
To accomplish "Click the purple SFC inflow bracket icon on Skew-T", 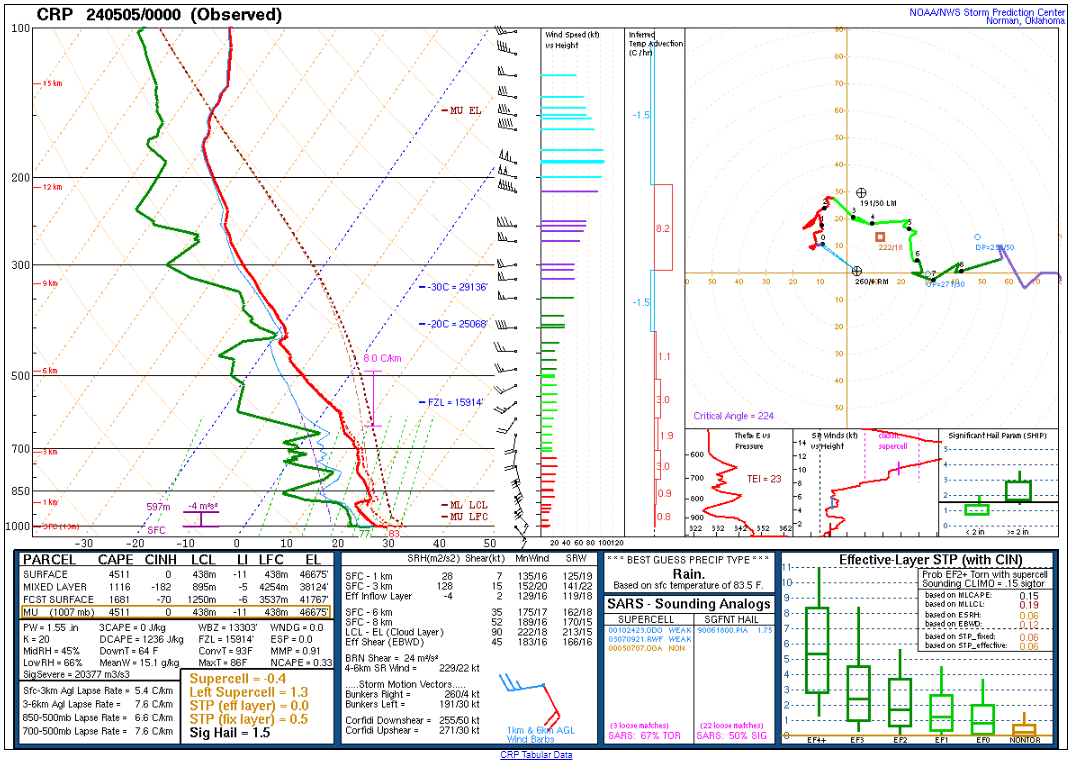I will point(202,517).
